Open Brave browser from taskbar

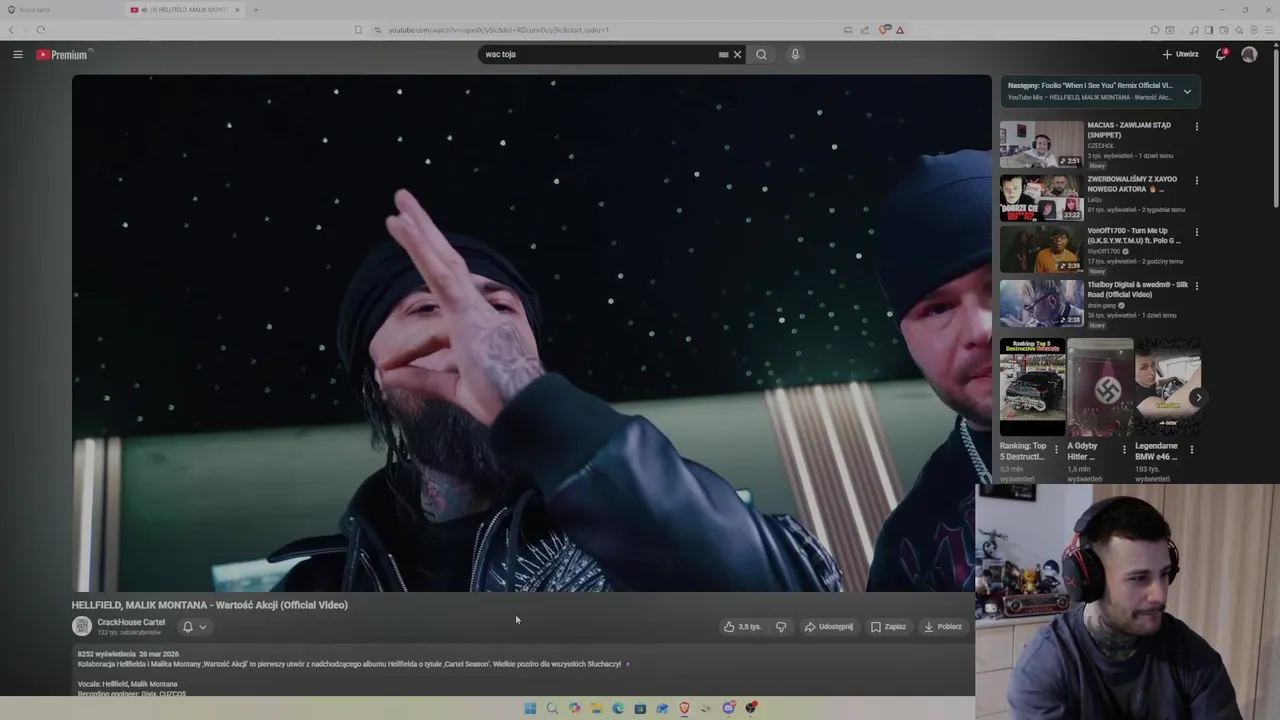pyautogui.click(x=684, y=708)
